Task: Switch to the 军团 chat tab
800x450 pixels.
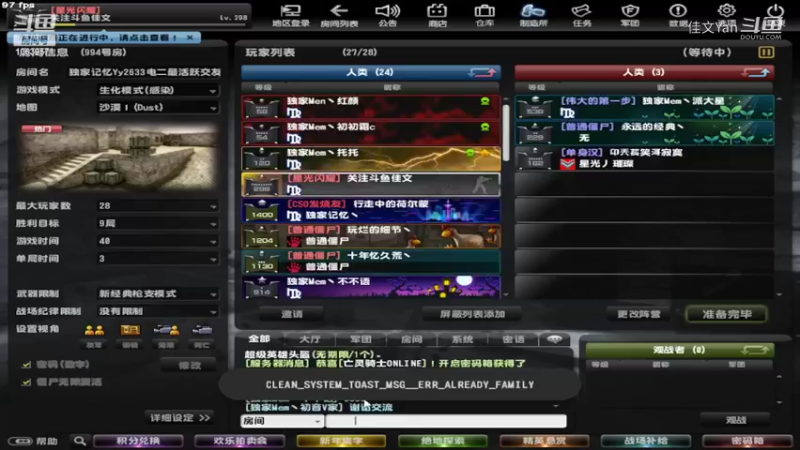Action: click(x=361, y=339)
